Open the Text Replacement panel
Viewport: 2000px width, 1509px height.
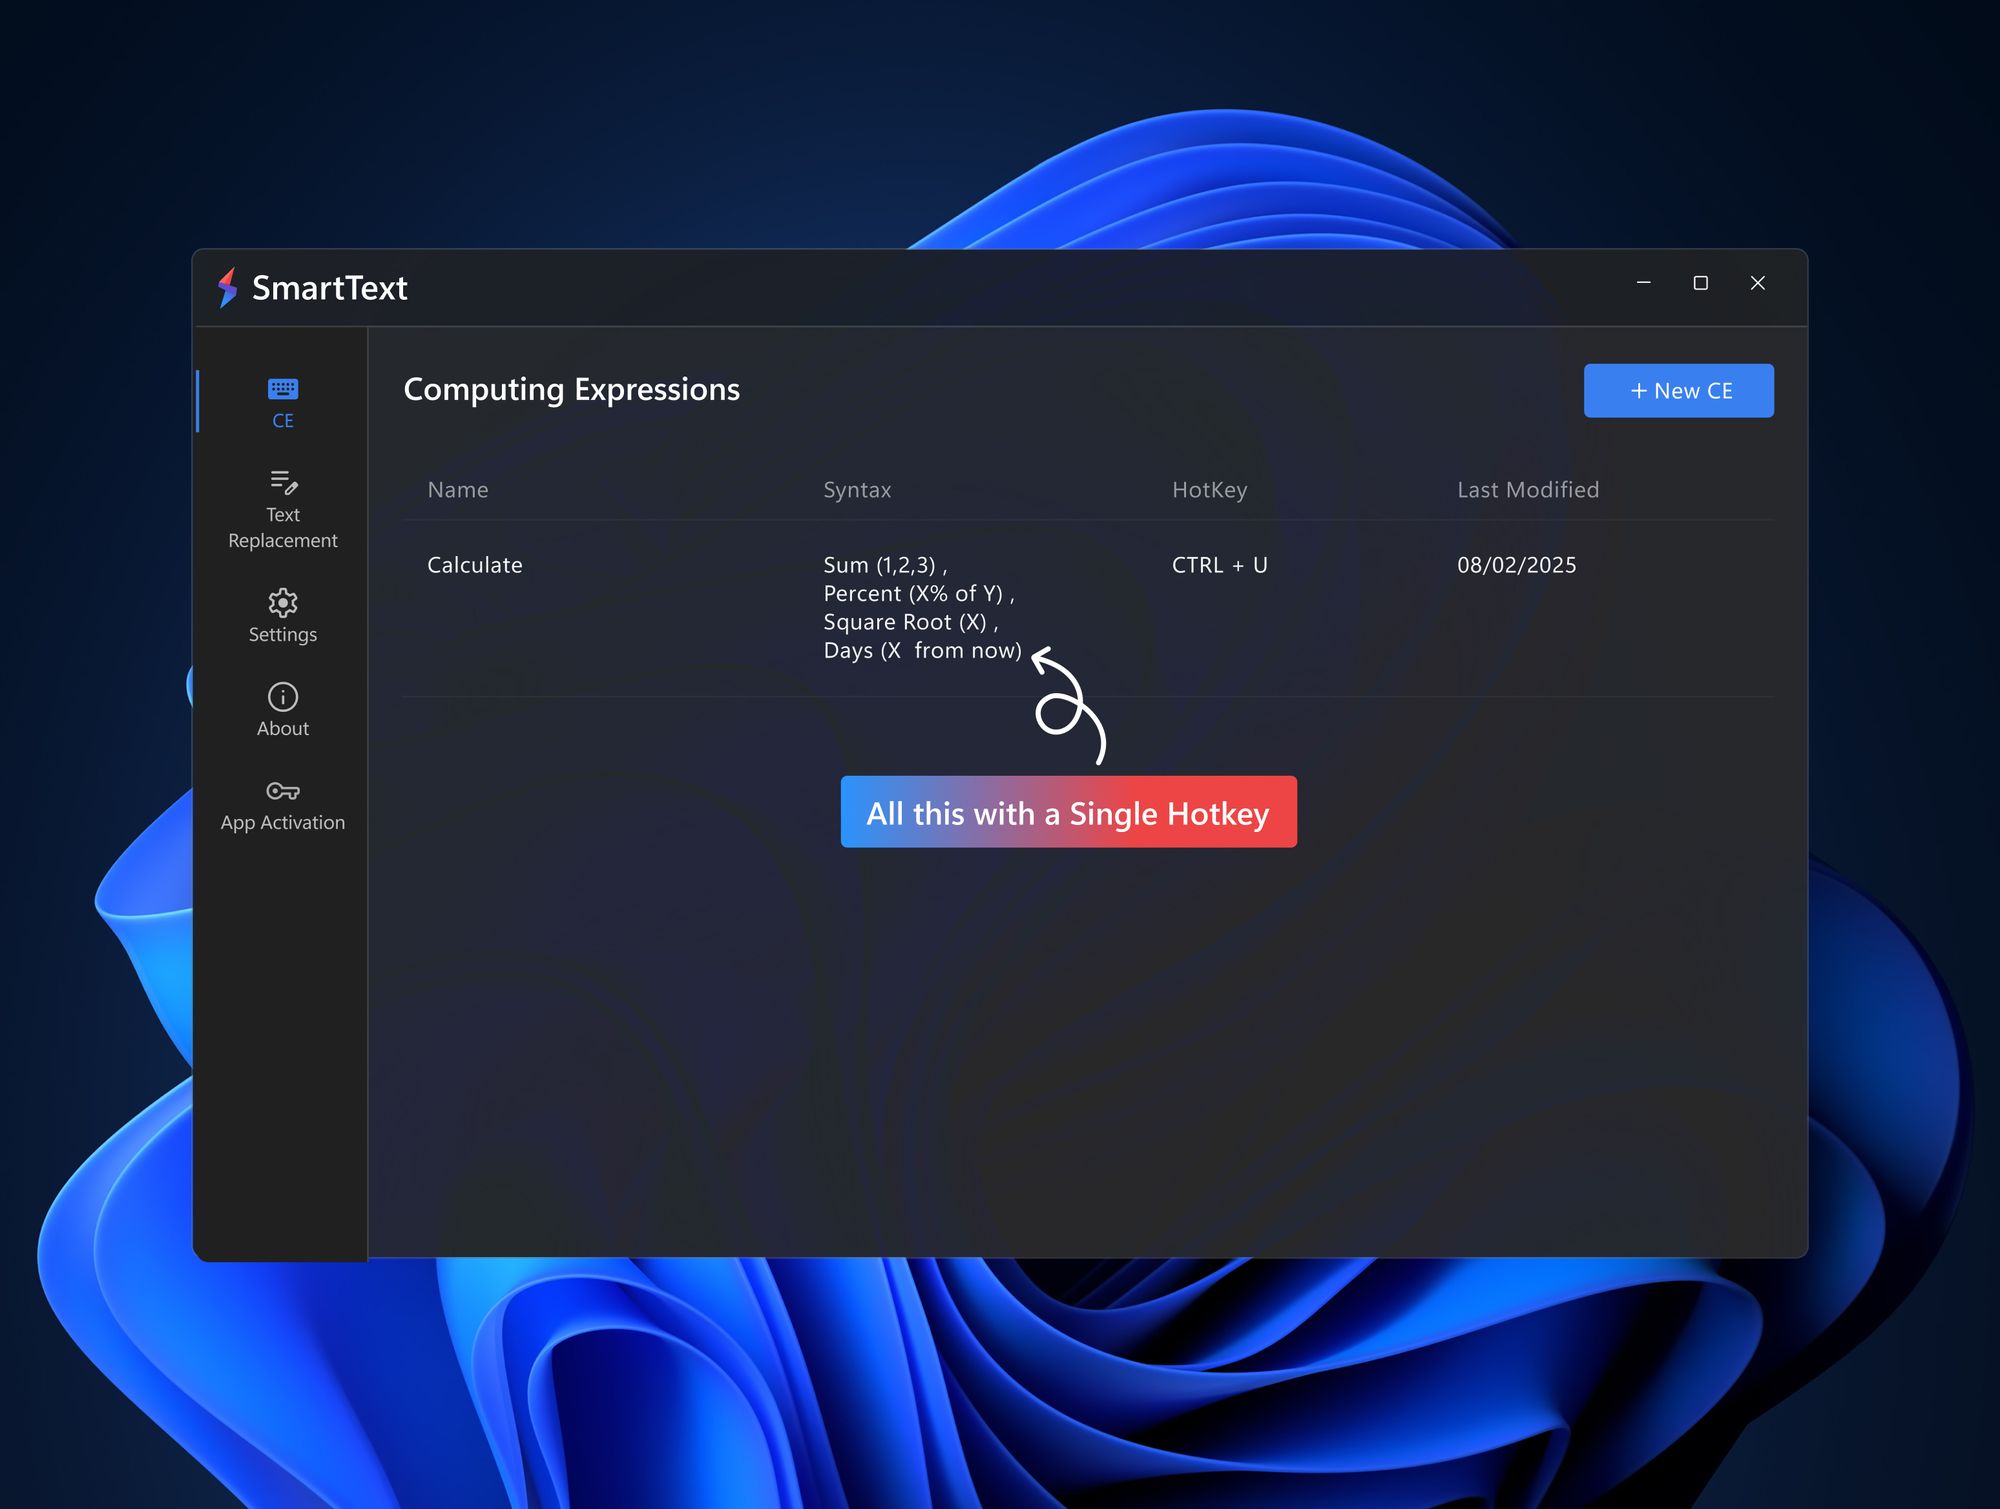click(x=283, y=508)
